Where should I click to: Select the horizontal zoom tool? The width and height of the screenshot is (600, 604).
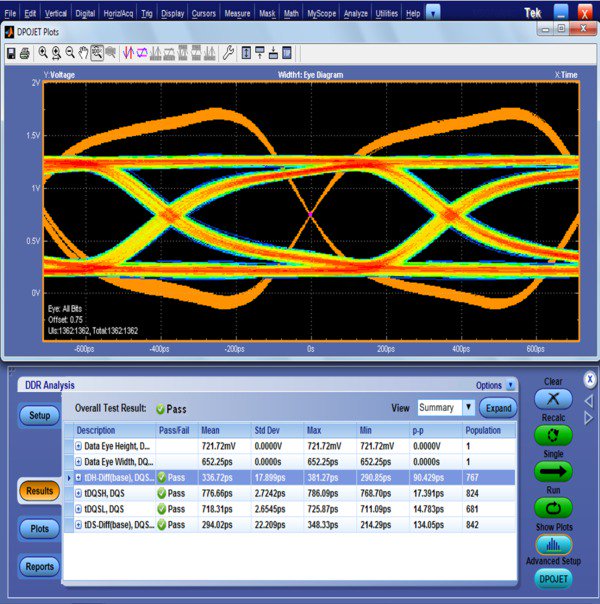(x=57, y=53)
